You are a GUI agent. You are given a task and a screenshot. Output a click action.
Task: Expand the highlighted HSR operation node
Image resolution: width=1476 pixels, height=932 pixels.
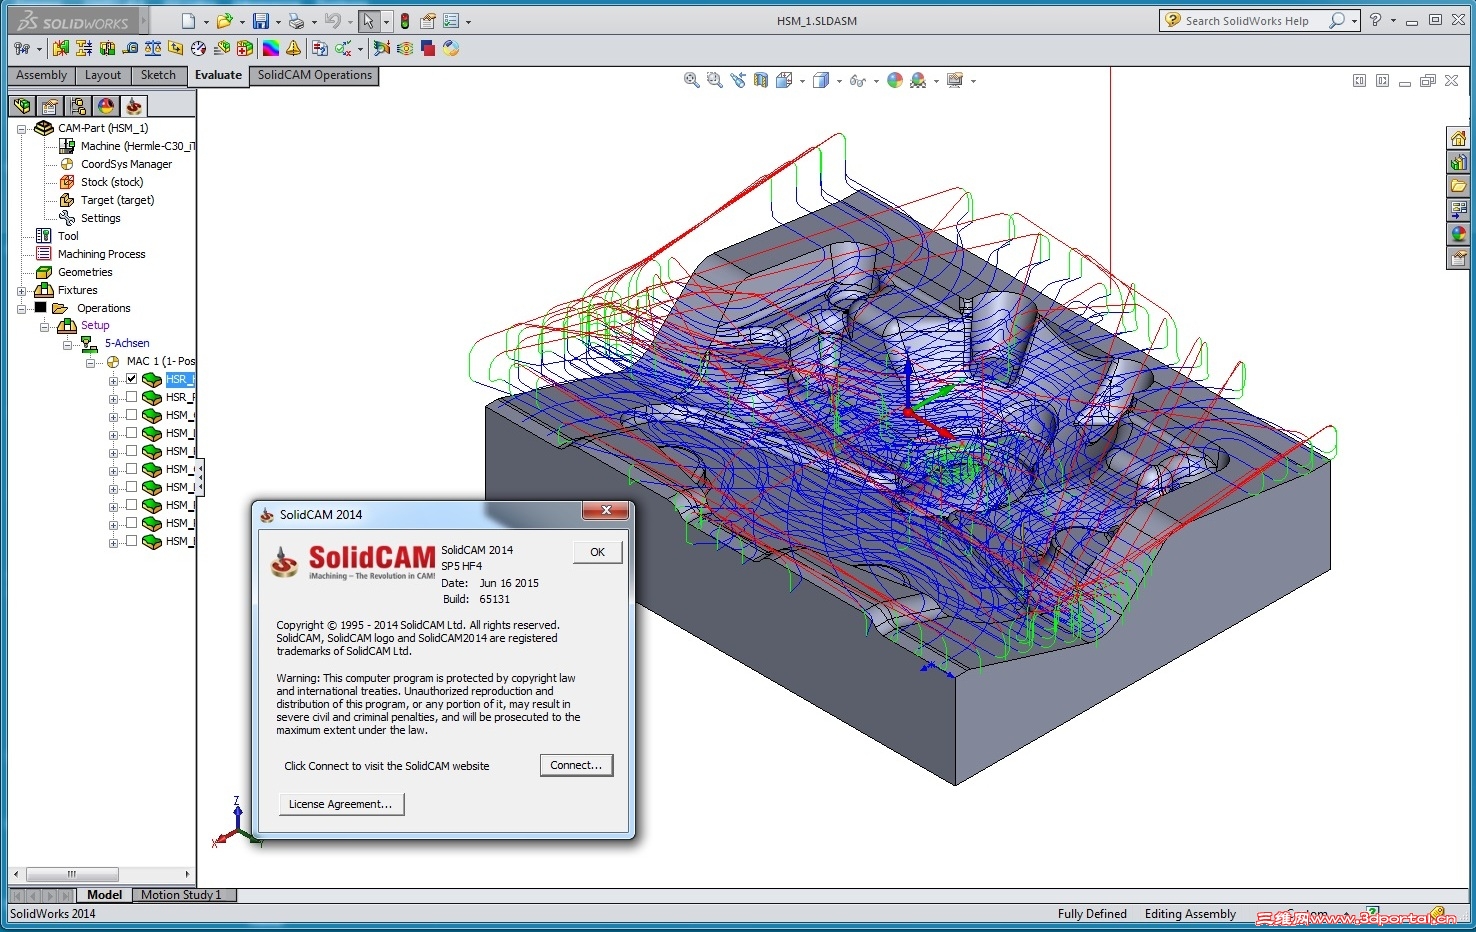113,381
